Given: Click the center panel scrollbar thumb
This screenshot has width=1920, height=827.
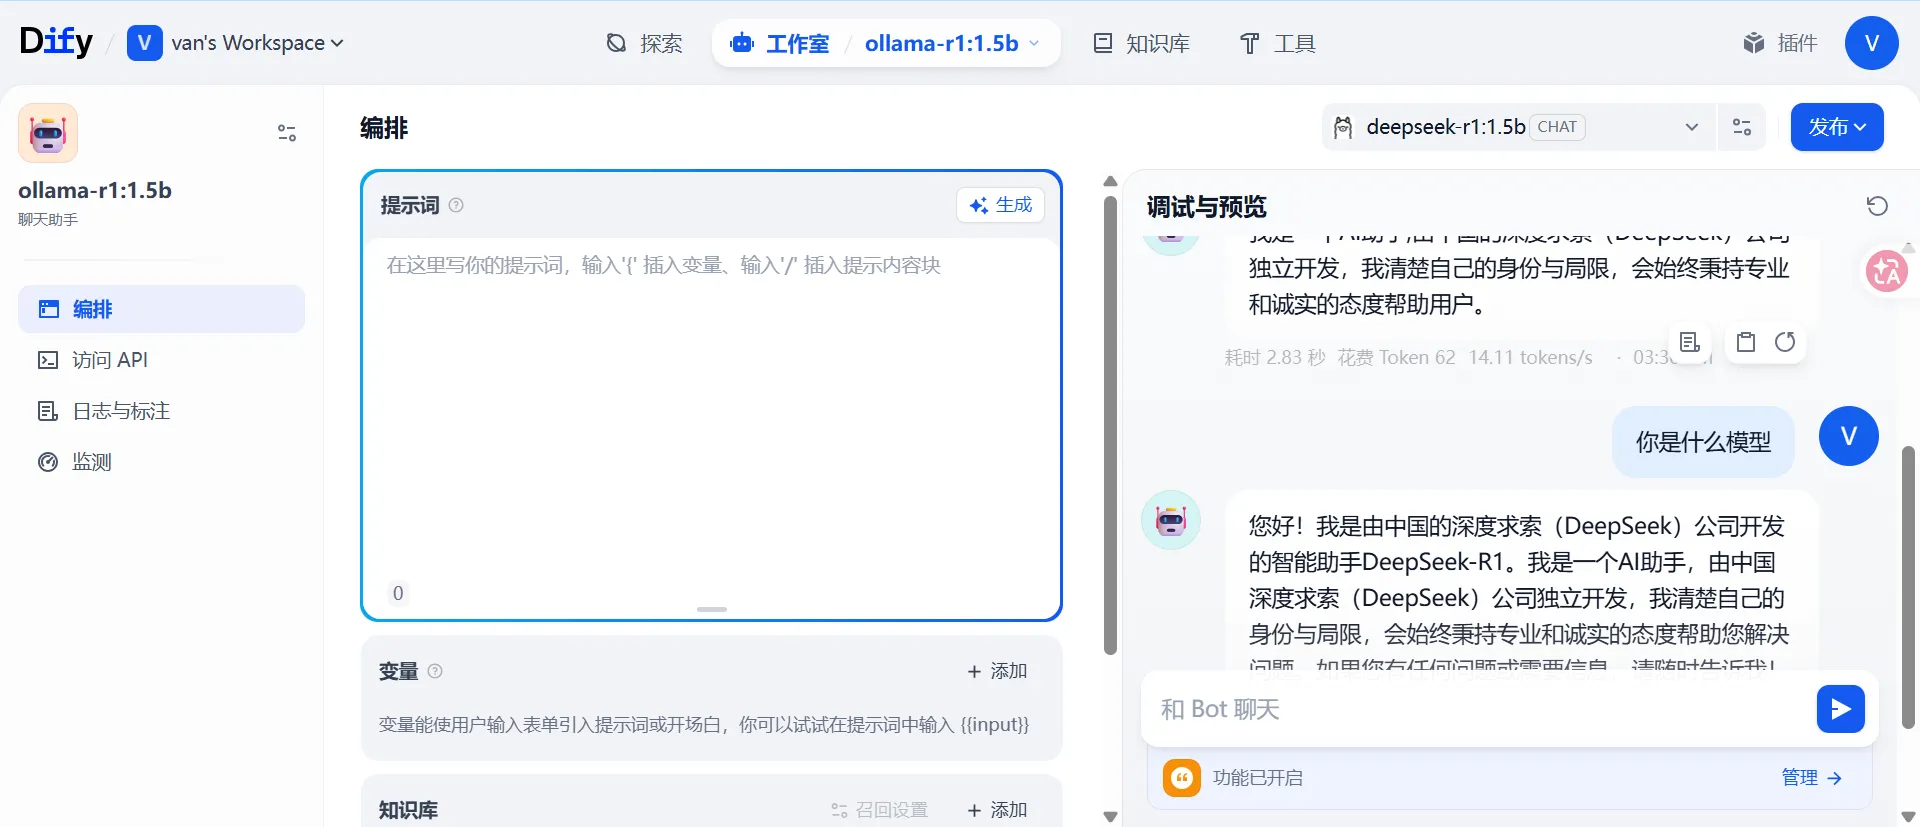Looking at the screenshot, I should (x=1110, y=426).
